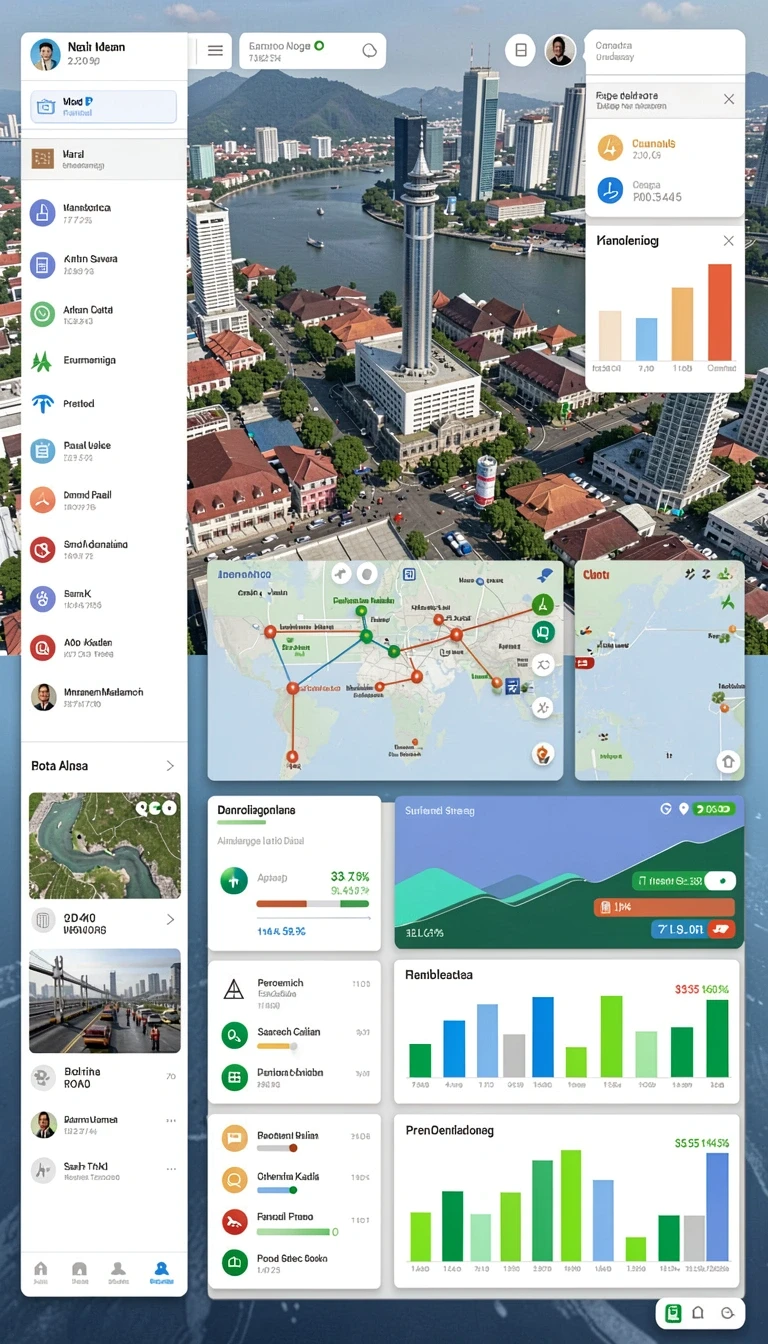Expand the 2D4I0 row chevron
This screenshot has width=768, height=1344.
click(x=170, y=919)
